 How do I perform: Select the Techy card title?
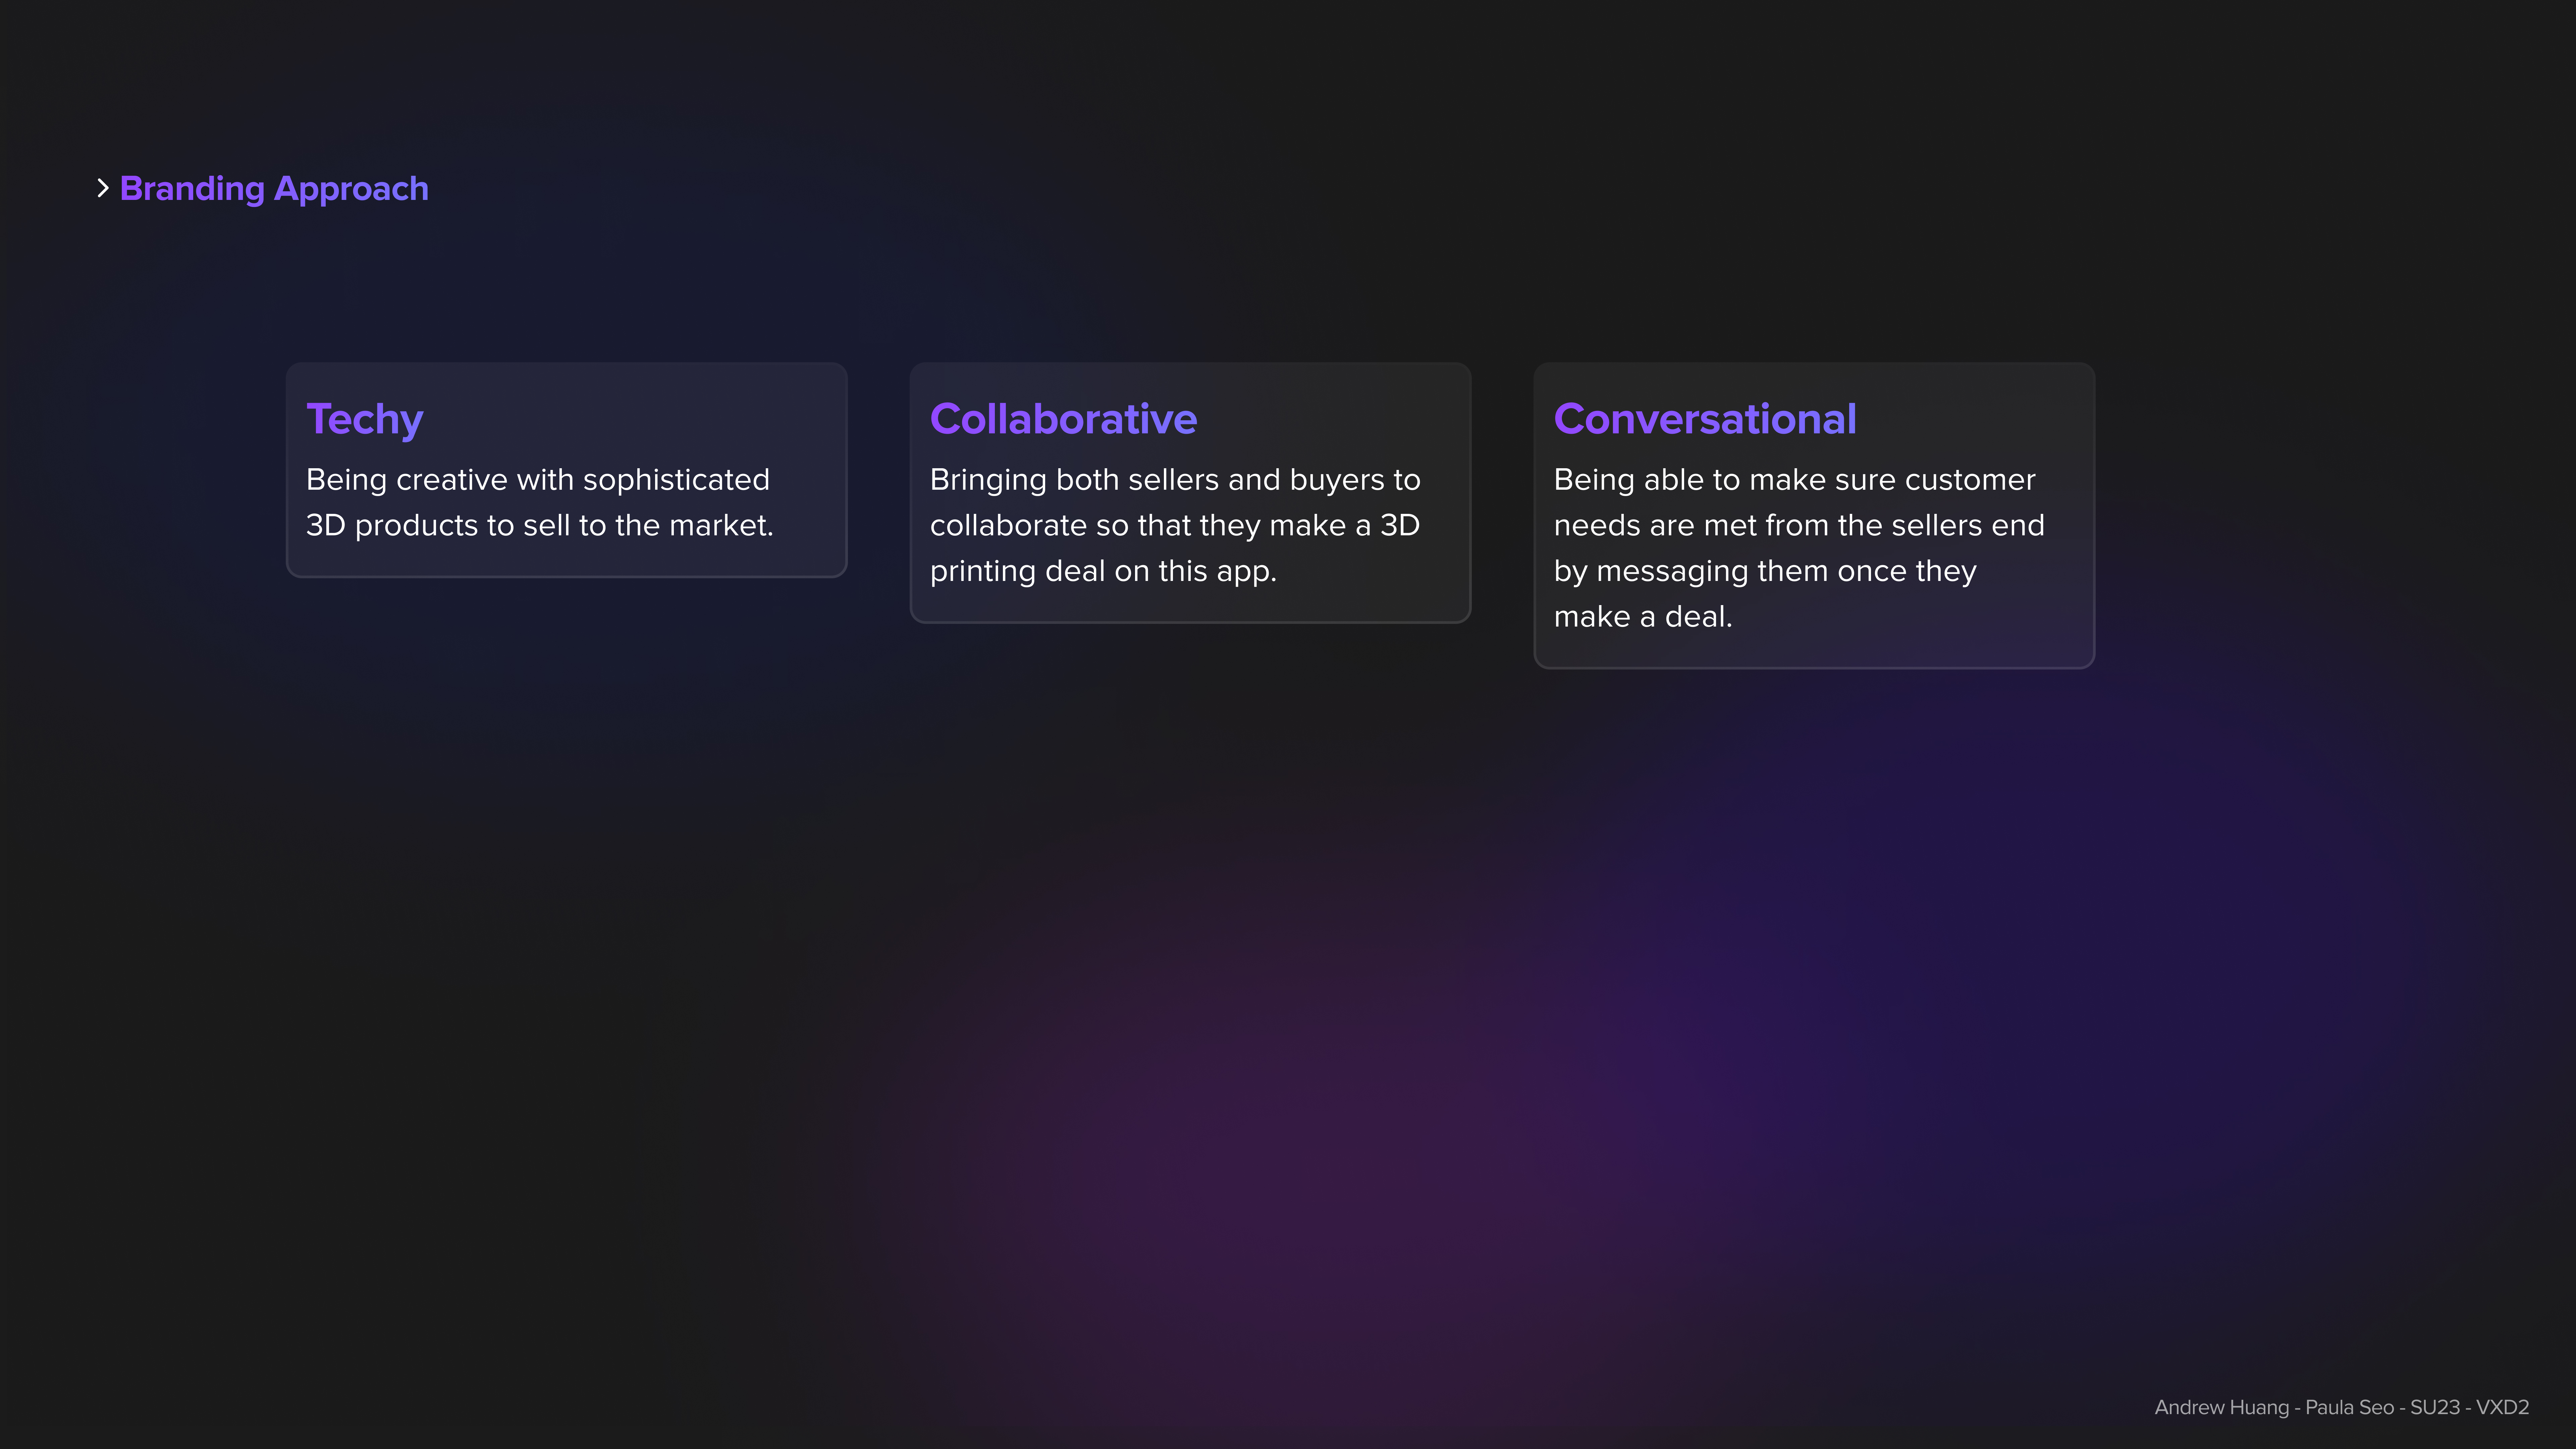pyautogui.click(x=364, y=419)
